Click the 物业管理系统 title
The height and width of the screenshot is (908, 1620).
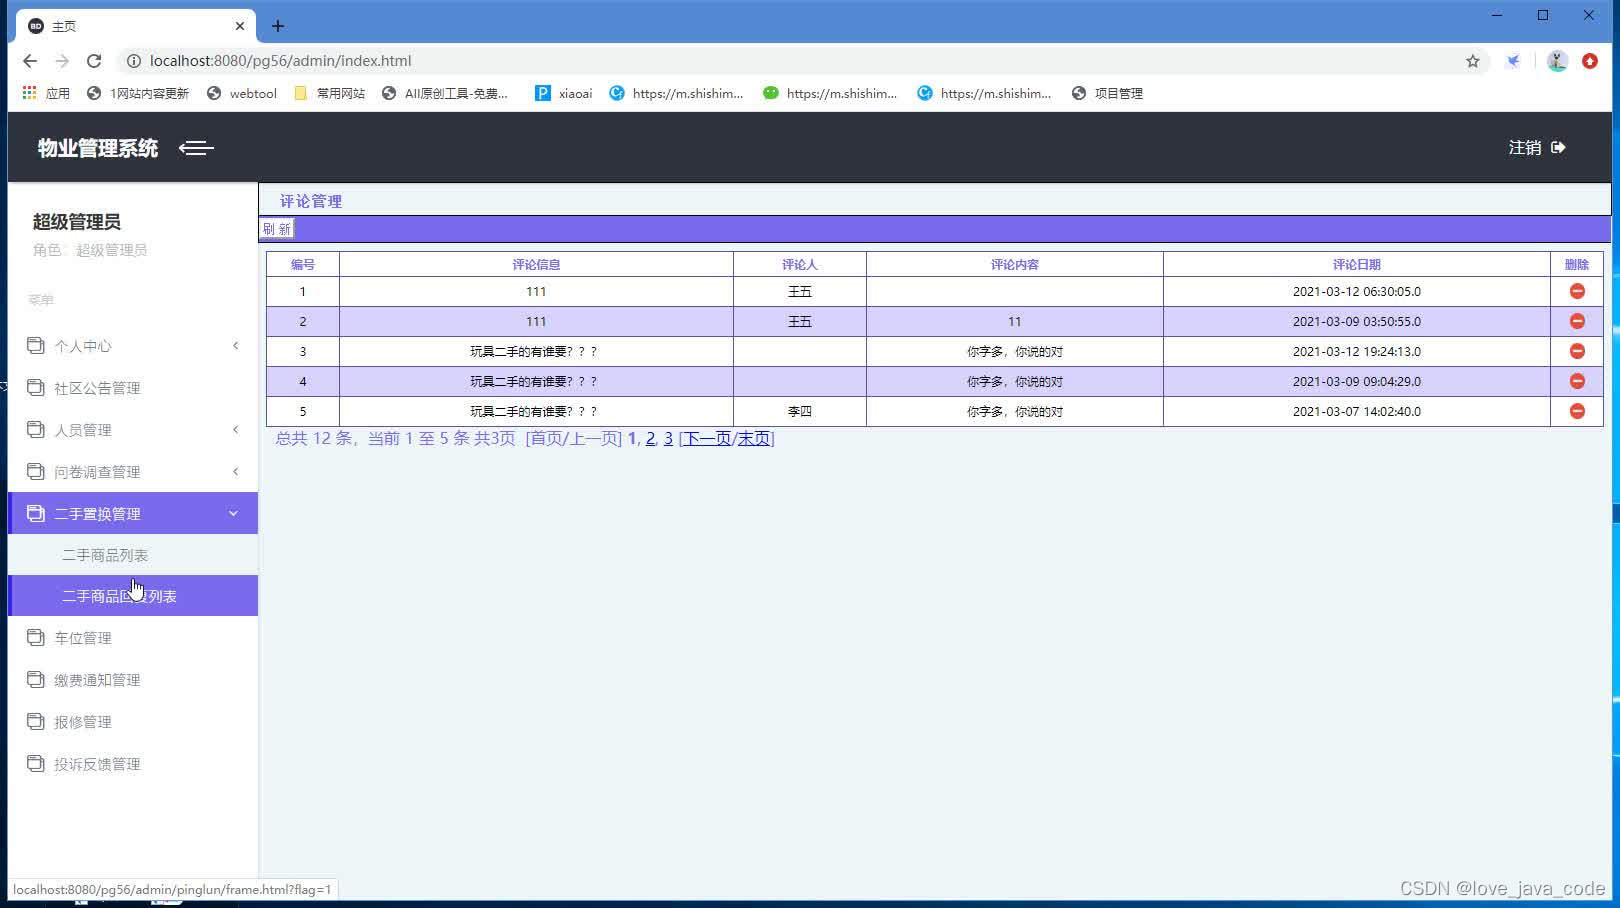coord(98,148)
